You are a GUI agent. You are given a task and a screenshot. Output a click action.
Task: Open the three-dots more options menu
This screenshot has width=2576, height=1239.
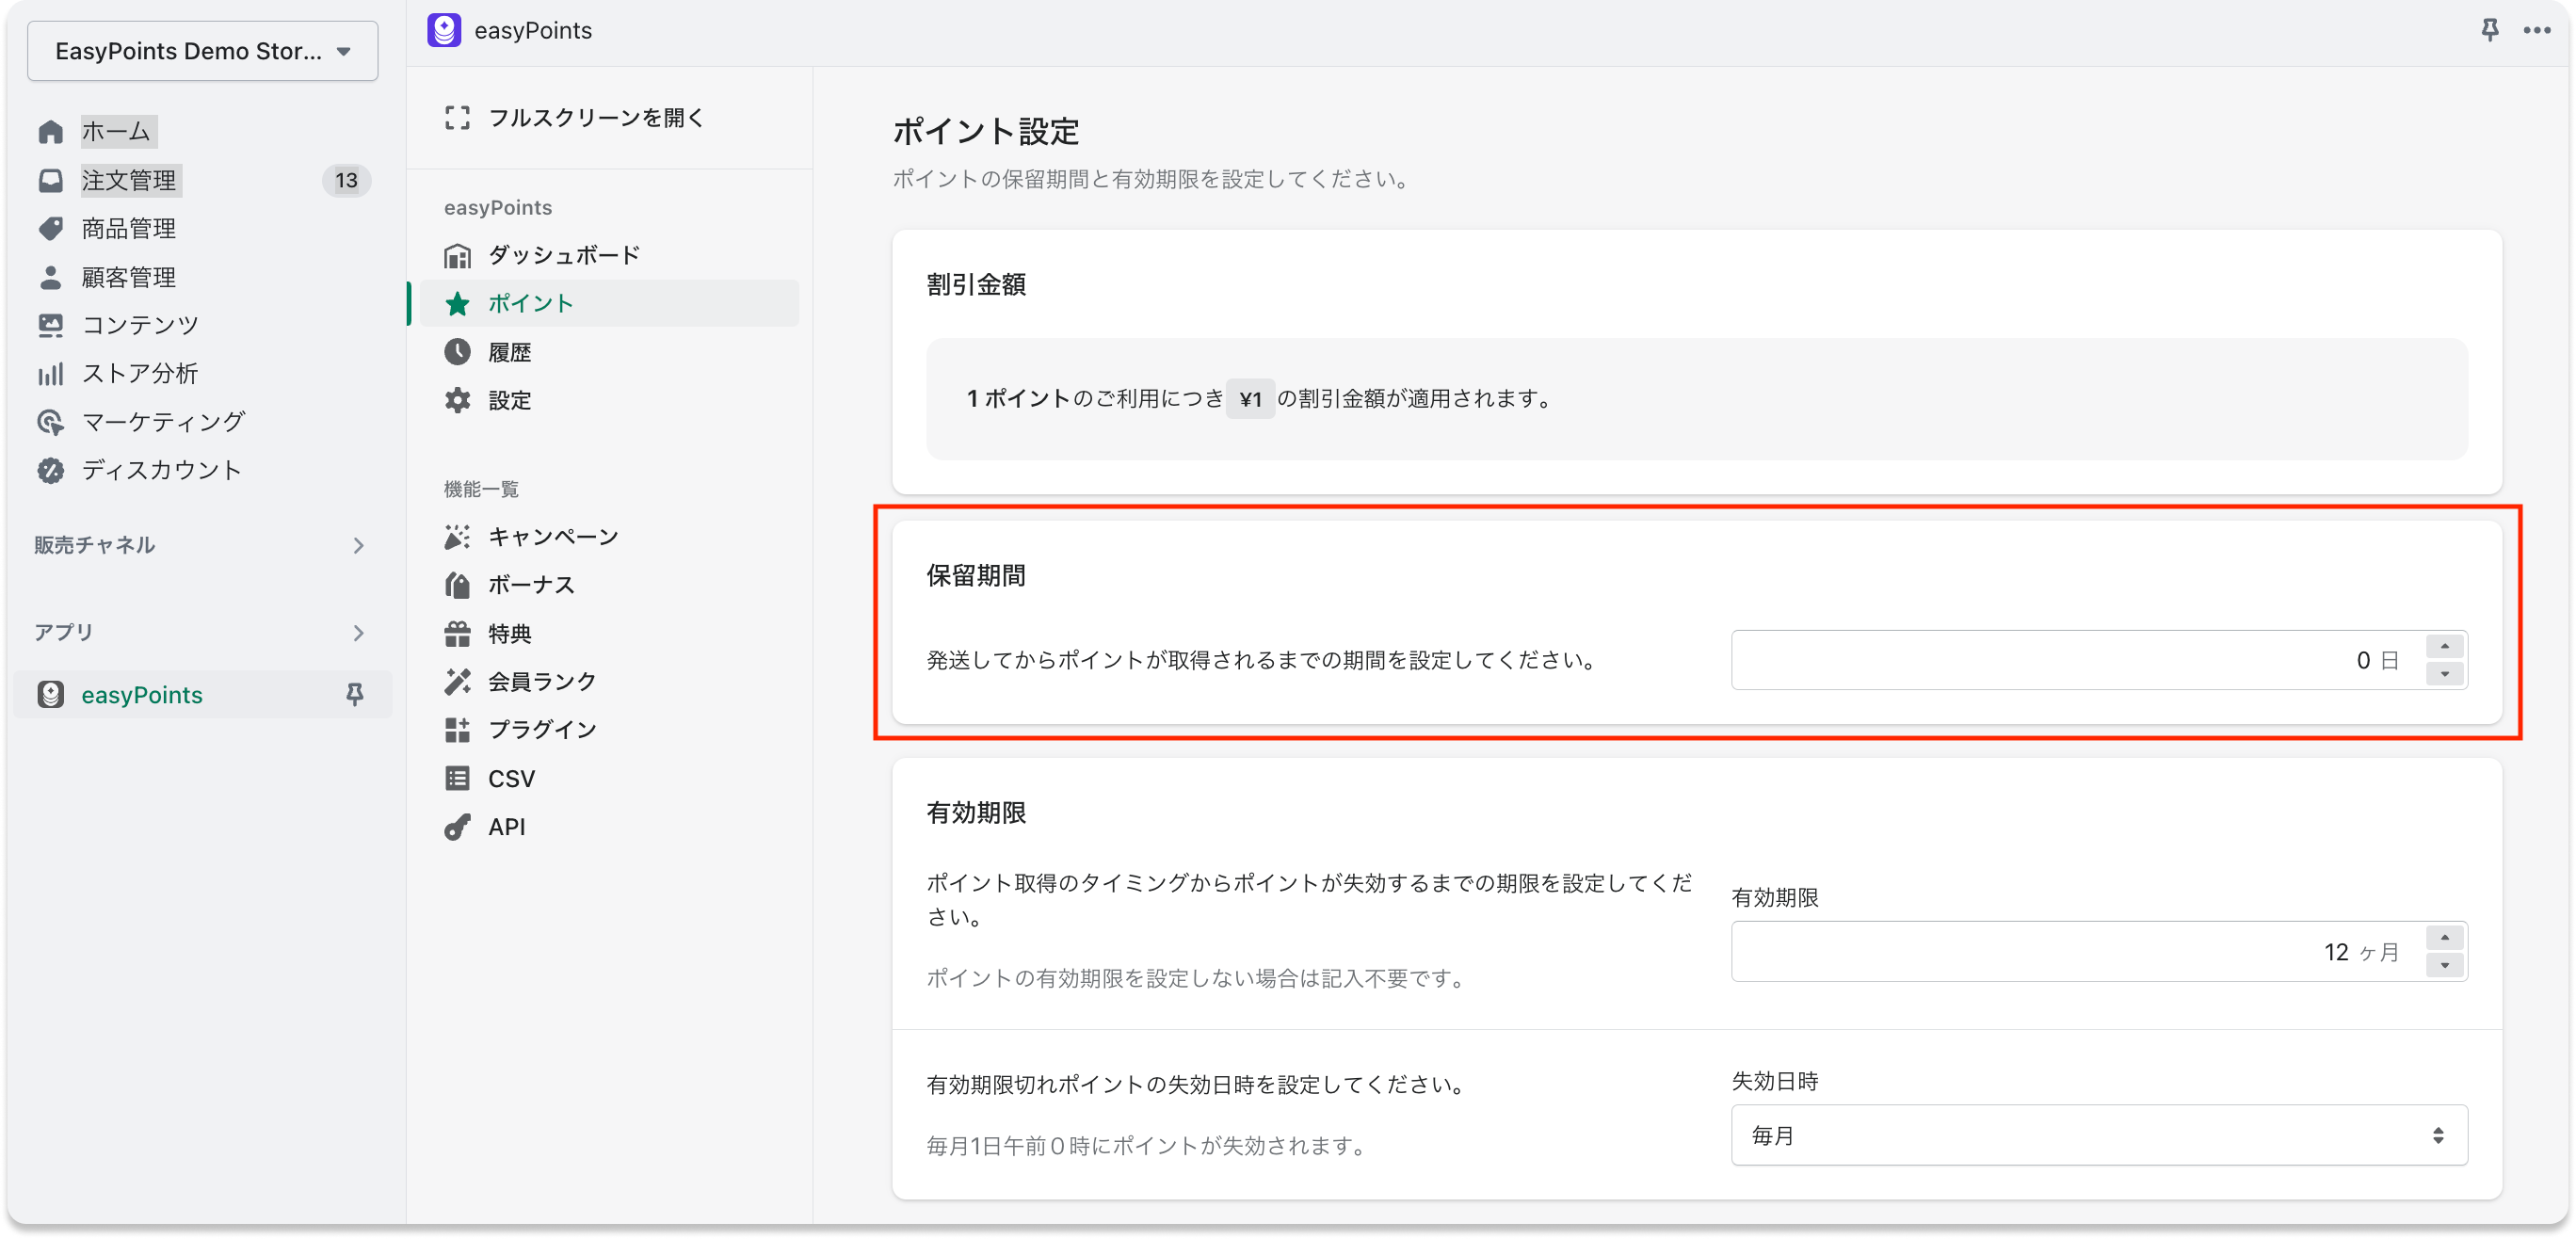pos(2536,30)
